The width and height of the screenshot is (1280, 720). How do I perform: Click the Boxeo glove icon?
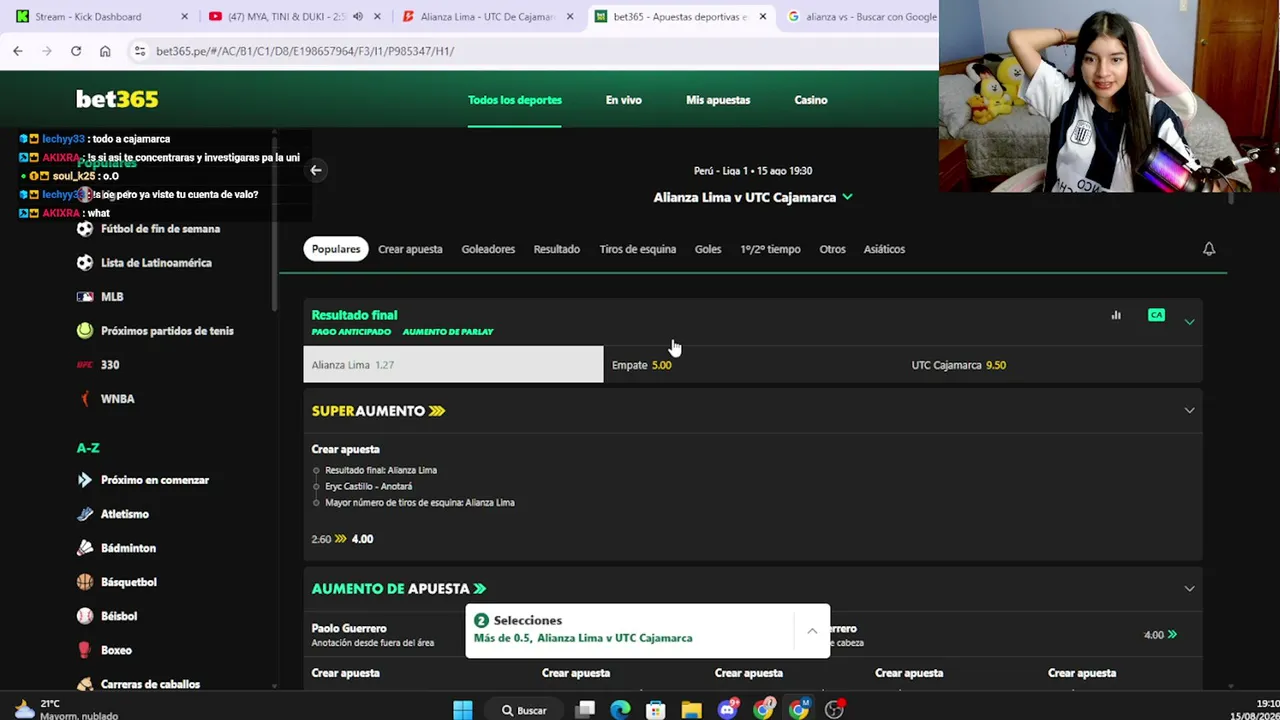pos(85,650)
